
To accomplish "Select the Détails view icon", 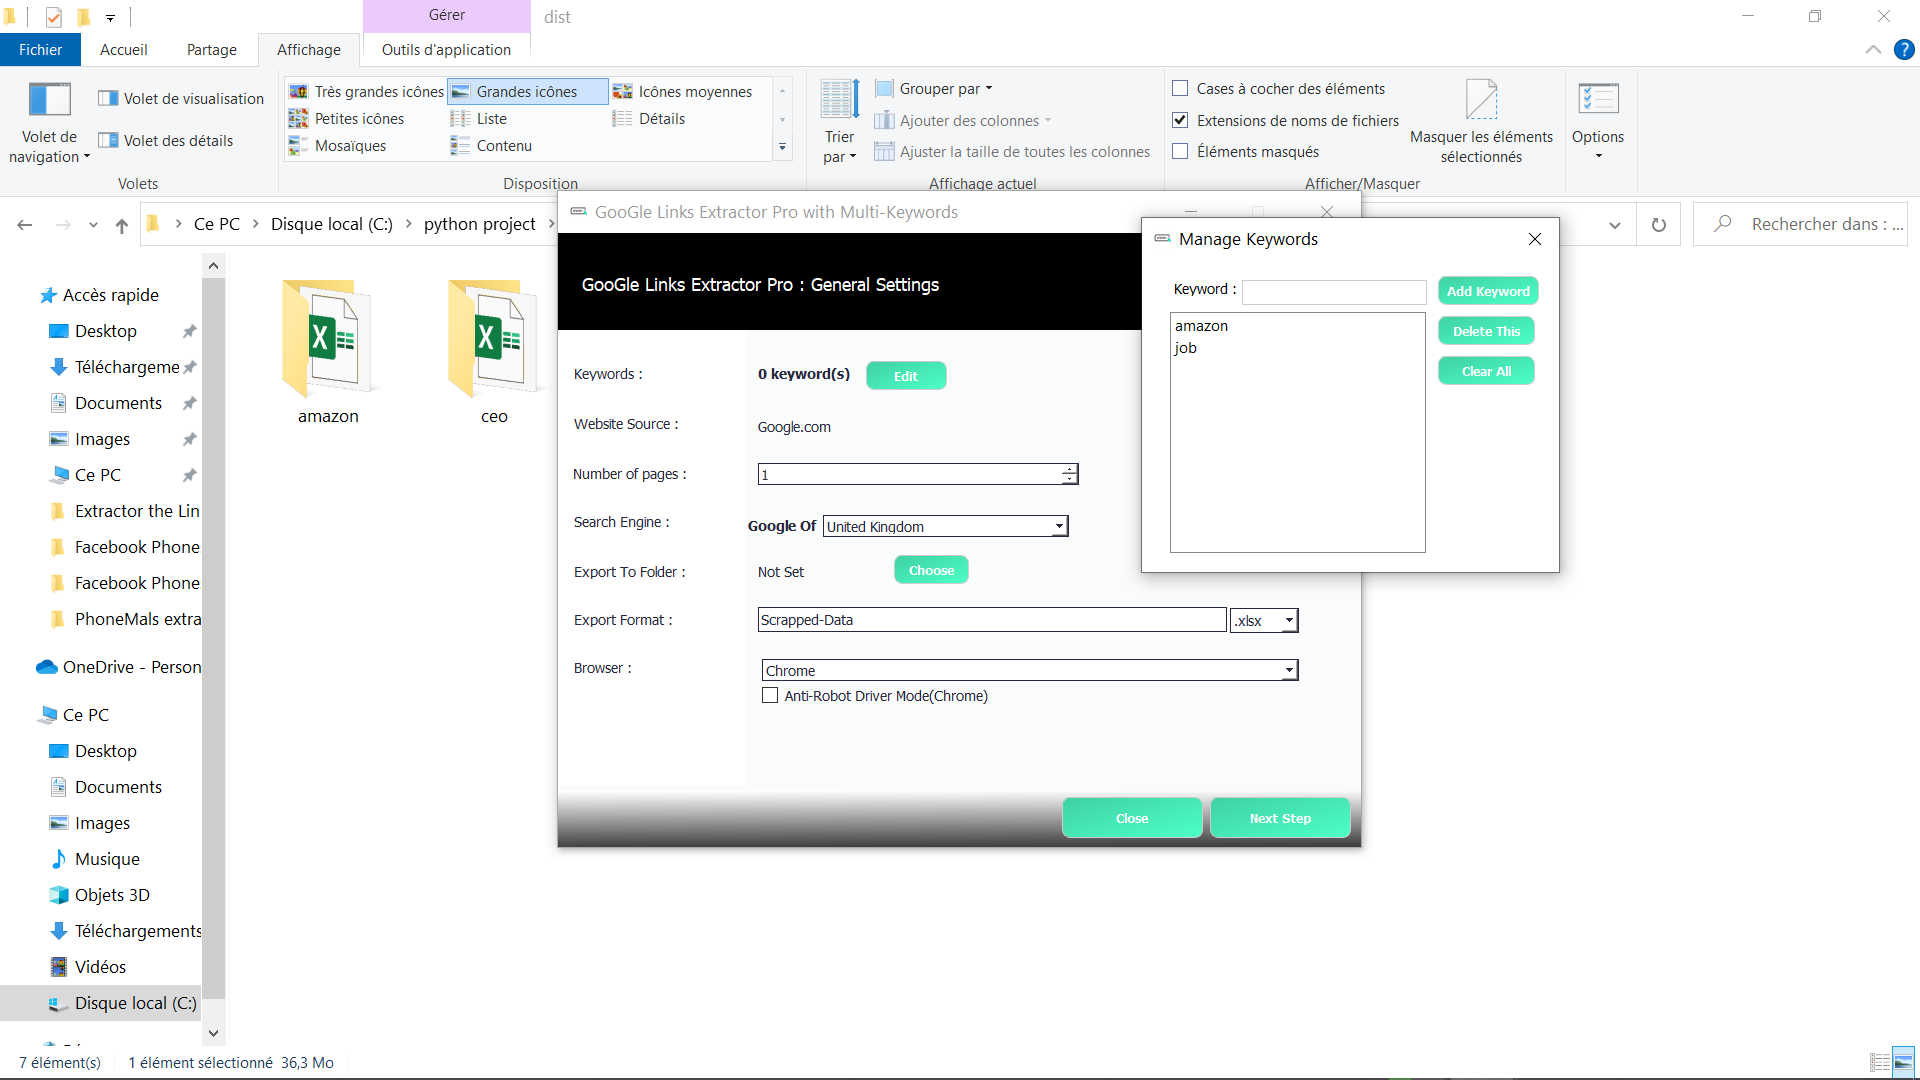I will 661,118.
